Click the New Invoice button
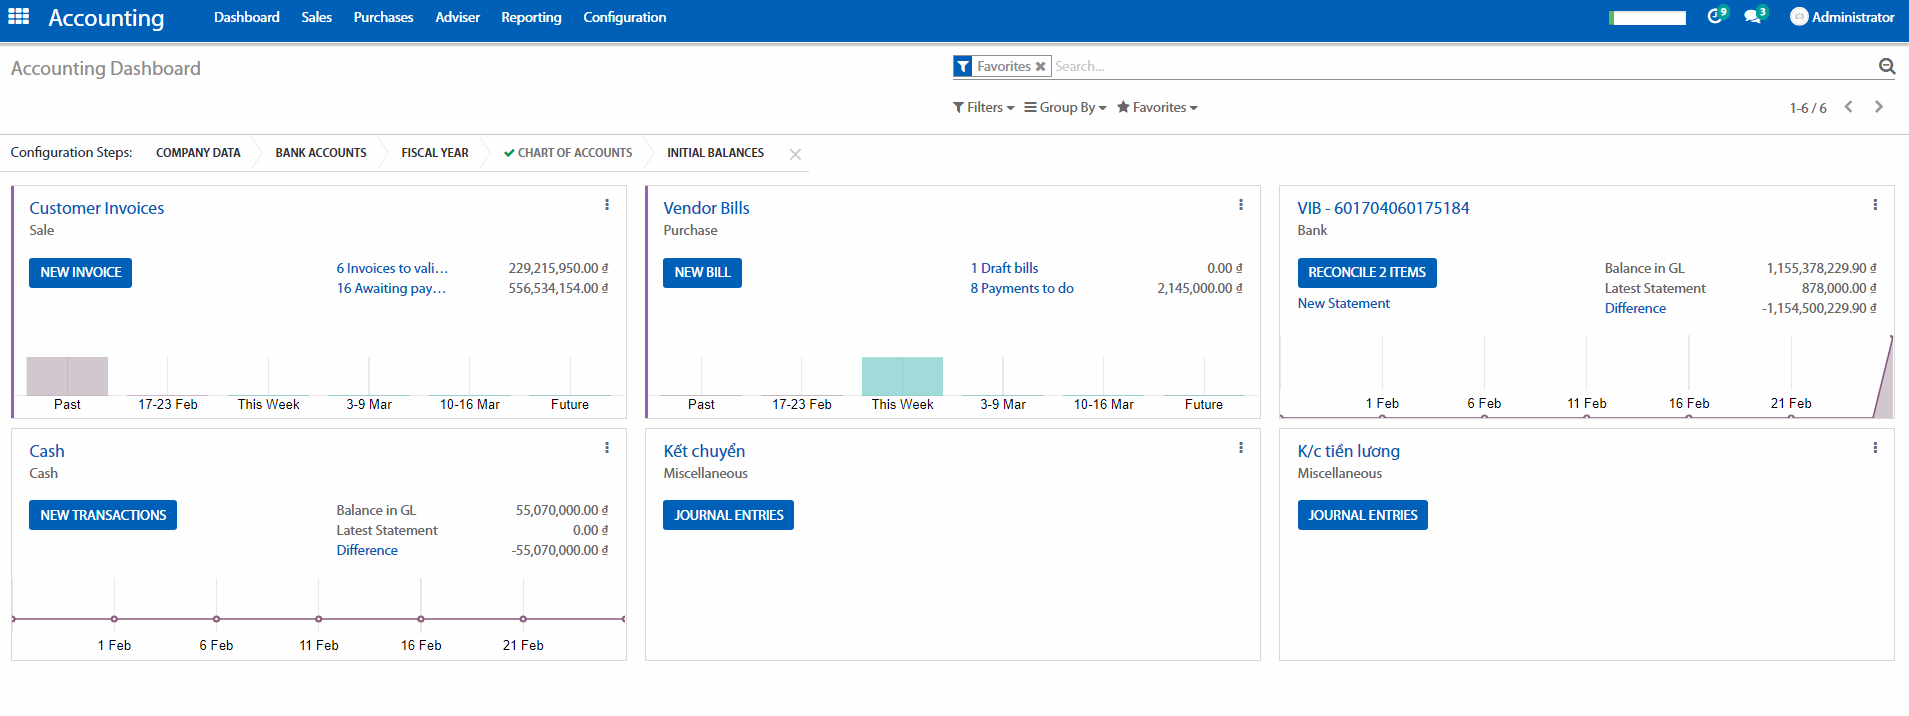The width and height of the screenshot is (1909, 716). coord(81,273)
